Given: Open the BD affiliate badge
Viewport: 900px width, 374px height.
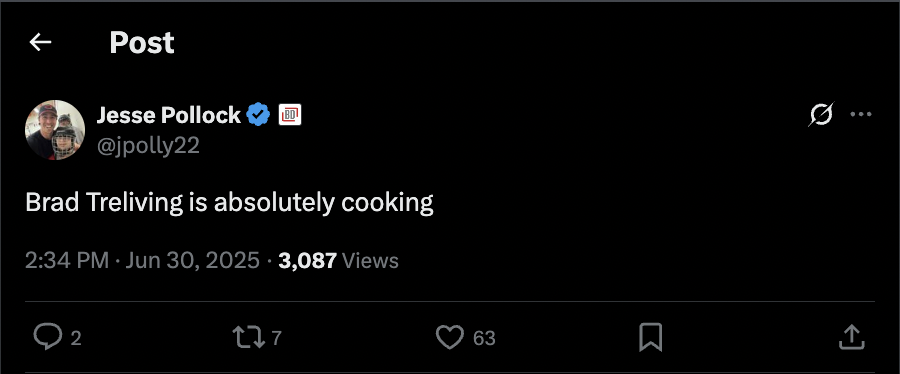Looking at the screenshot, I should 290,115.
